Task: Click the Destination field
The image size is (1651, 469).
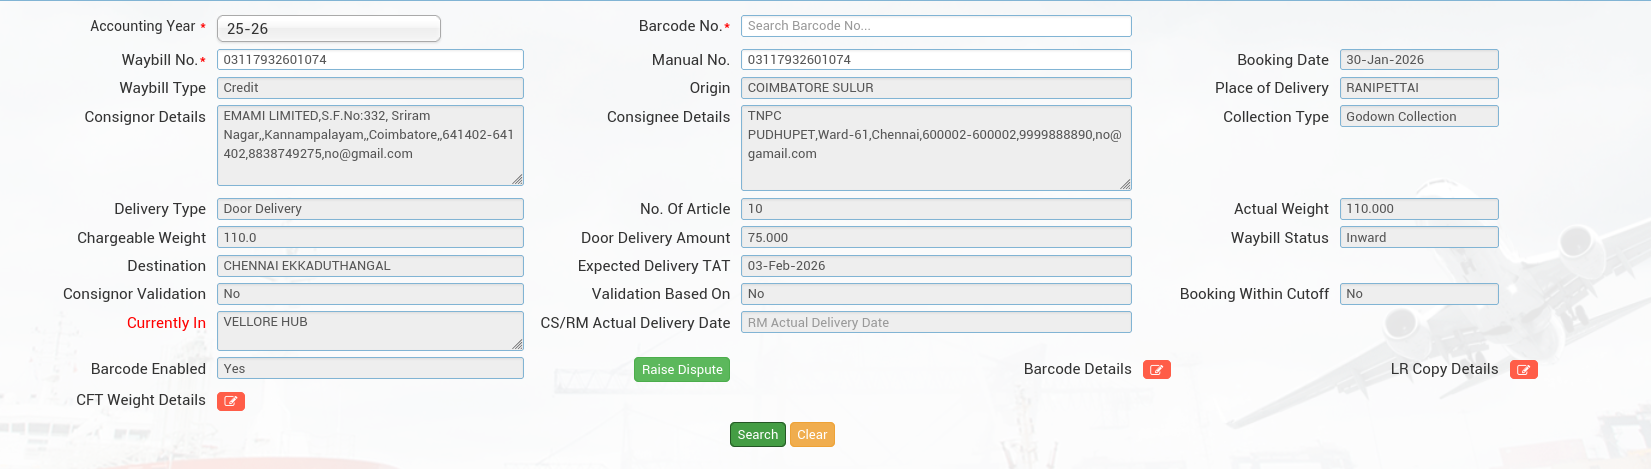Action: point(370,266)
